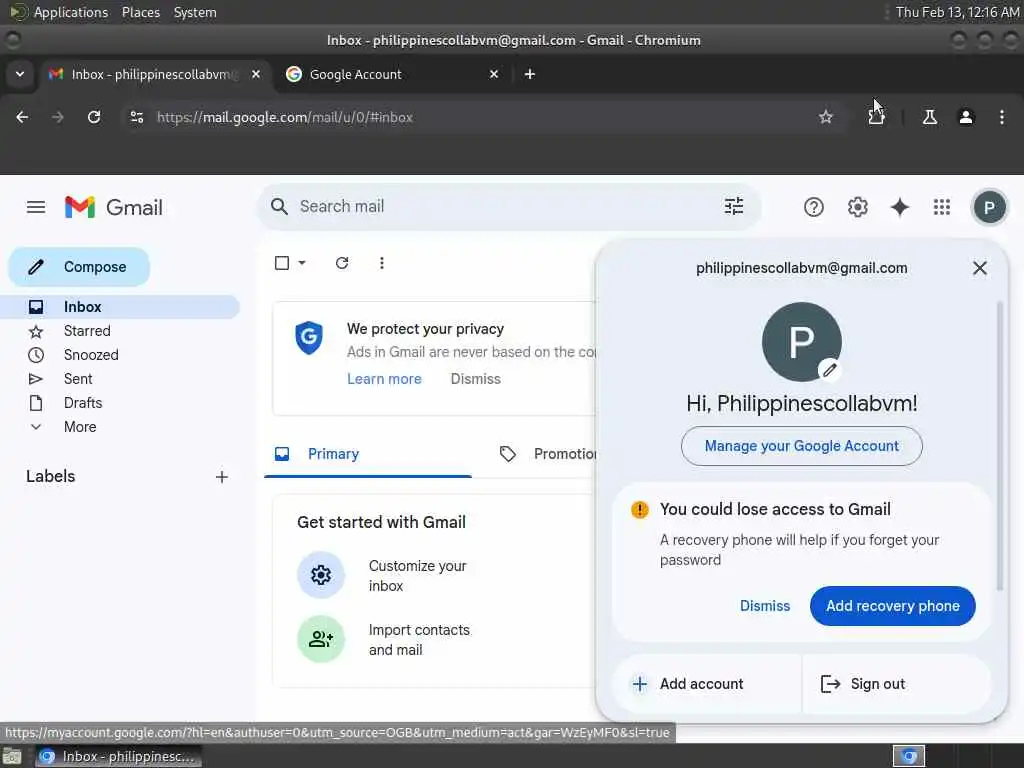The height and width of the screenshot is (768, 1024).
Task: Open the Gmail Settings gear
Action: pos(857,207)
